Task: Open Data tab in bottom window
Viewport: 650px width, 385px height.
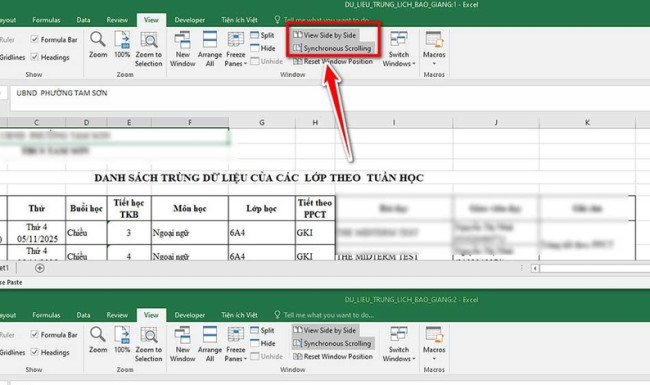Action: point(83,315)
